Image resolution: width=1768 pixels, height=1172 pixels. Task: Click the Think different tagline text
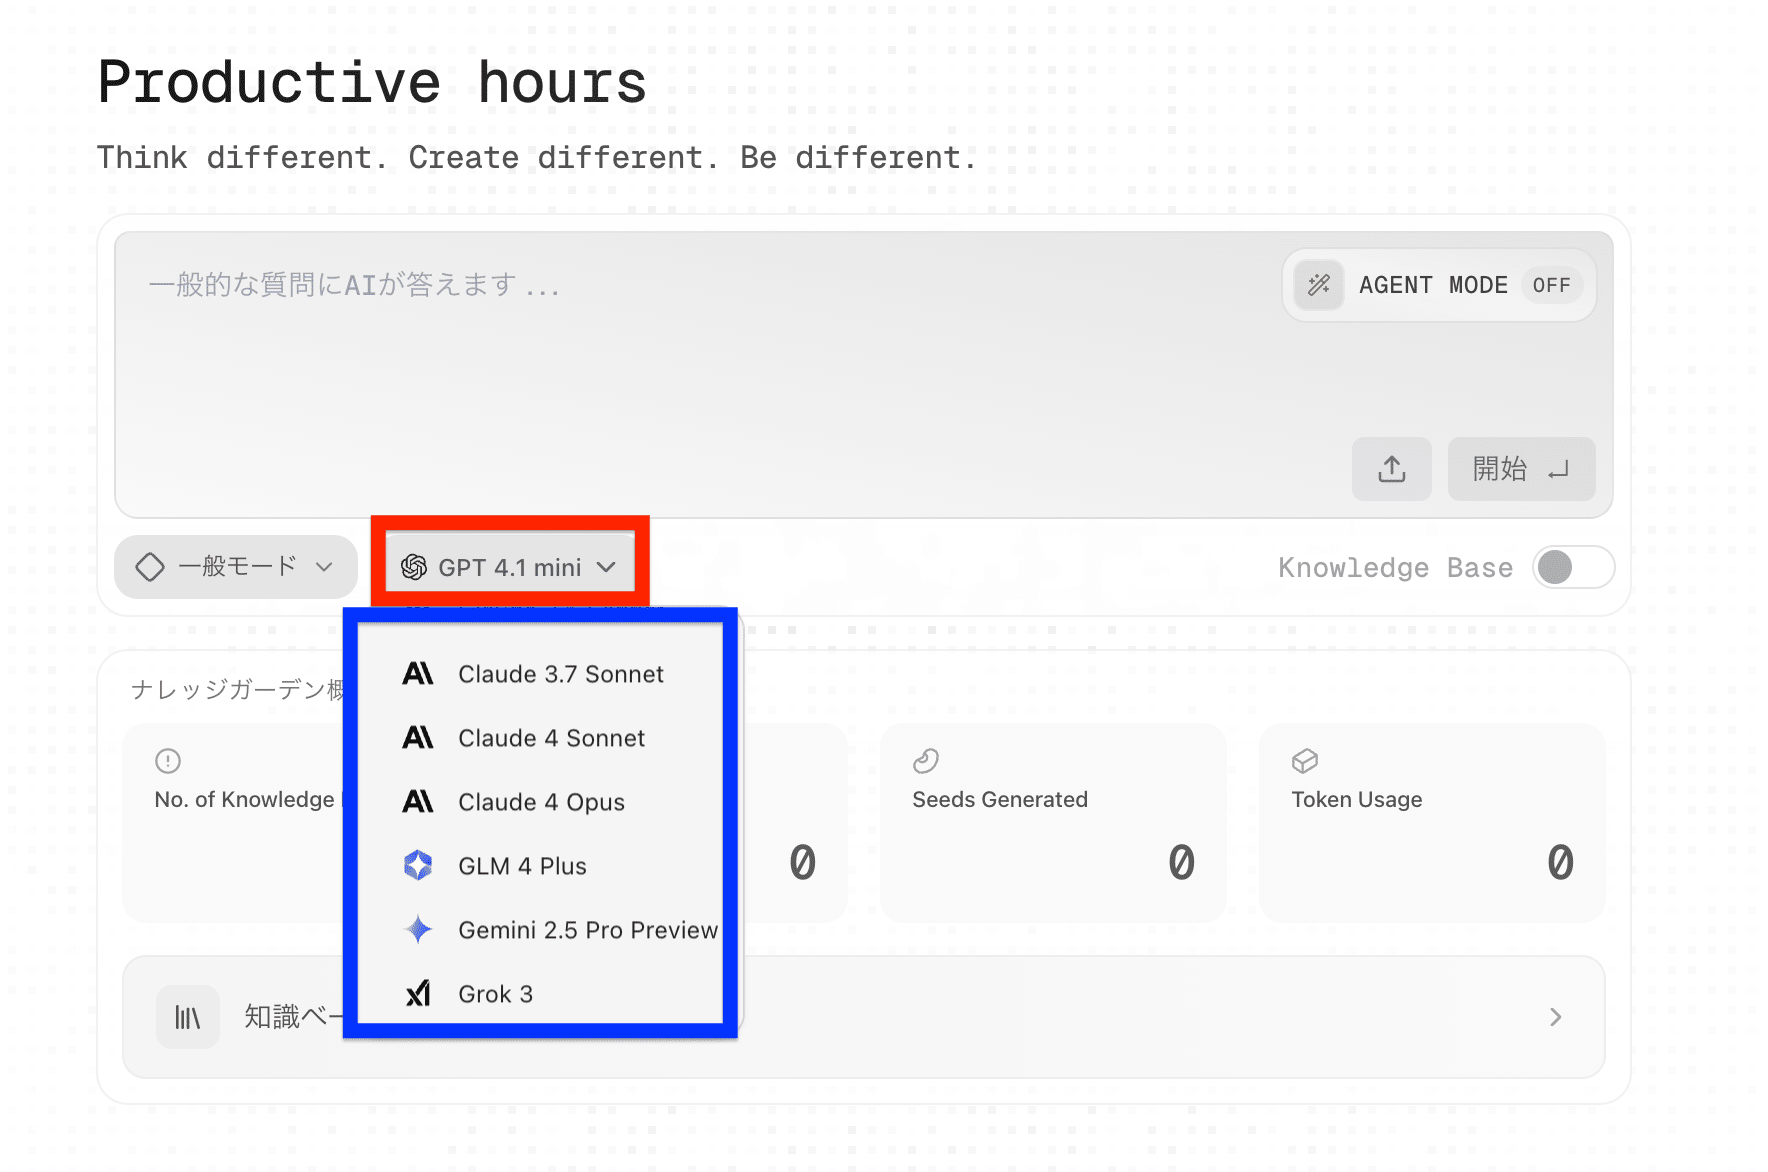click(x=537, y=158)
